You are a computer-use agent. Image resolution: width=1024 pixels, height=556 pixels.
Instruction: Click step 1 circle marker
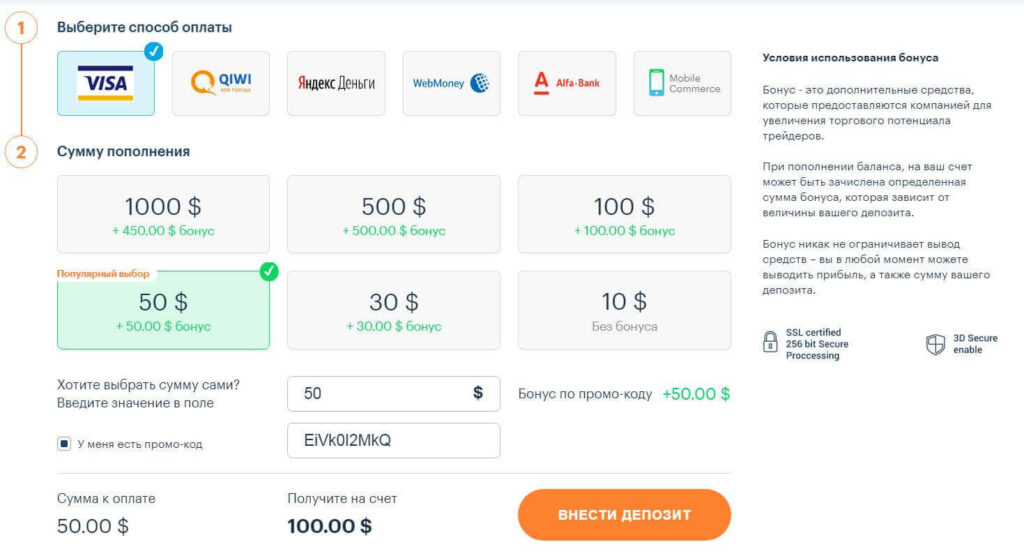pyautogui.click(x=21, y=28)
